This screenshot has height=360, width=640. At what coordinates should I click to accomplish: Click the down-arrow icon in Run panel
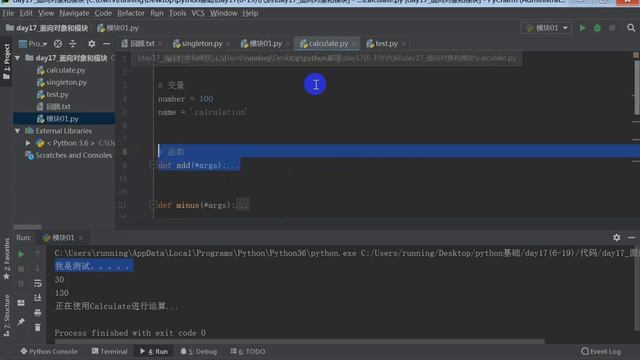(x=38, y=269)
